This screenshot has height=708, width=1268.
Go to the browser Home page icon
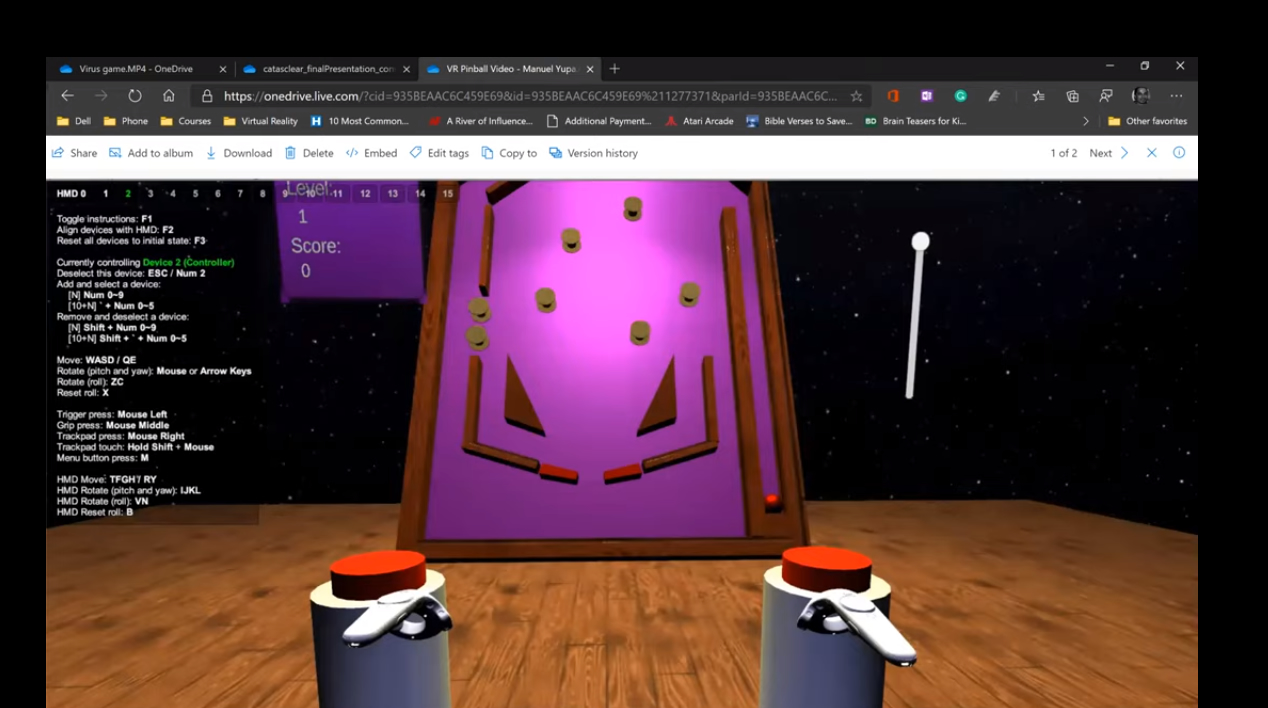click(x=169, y=96)
